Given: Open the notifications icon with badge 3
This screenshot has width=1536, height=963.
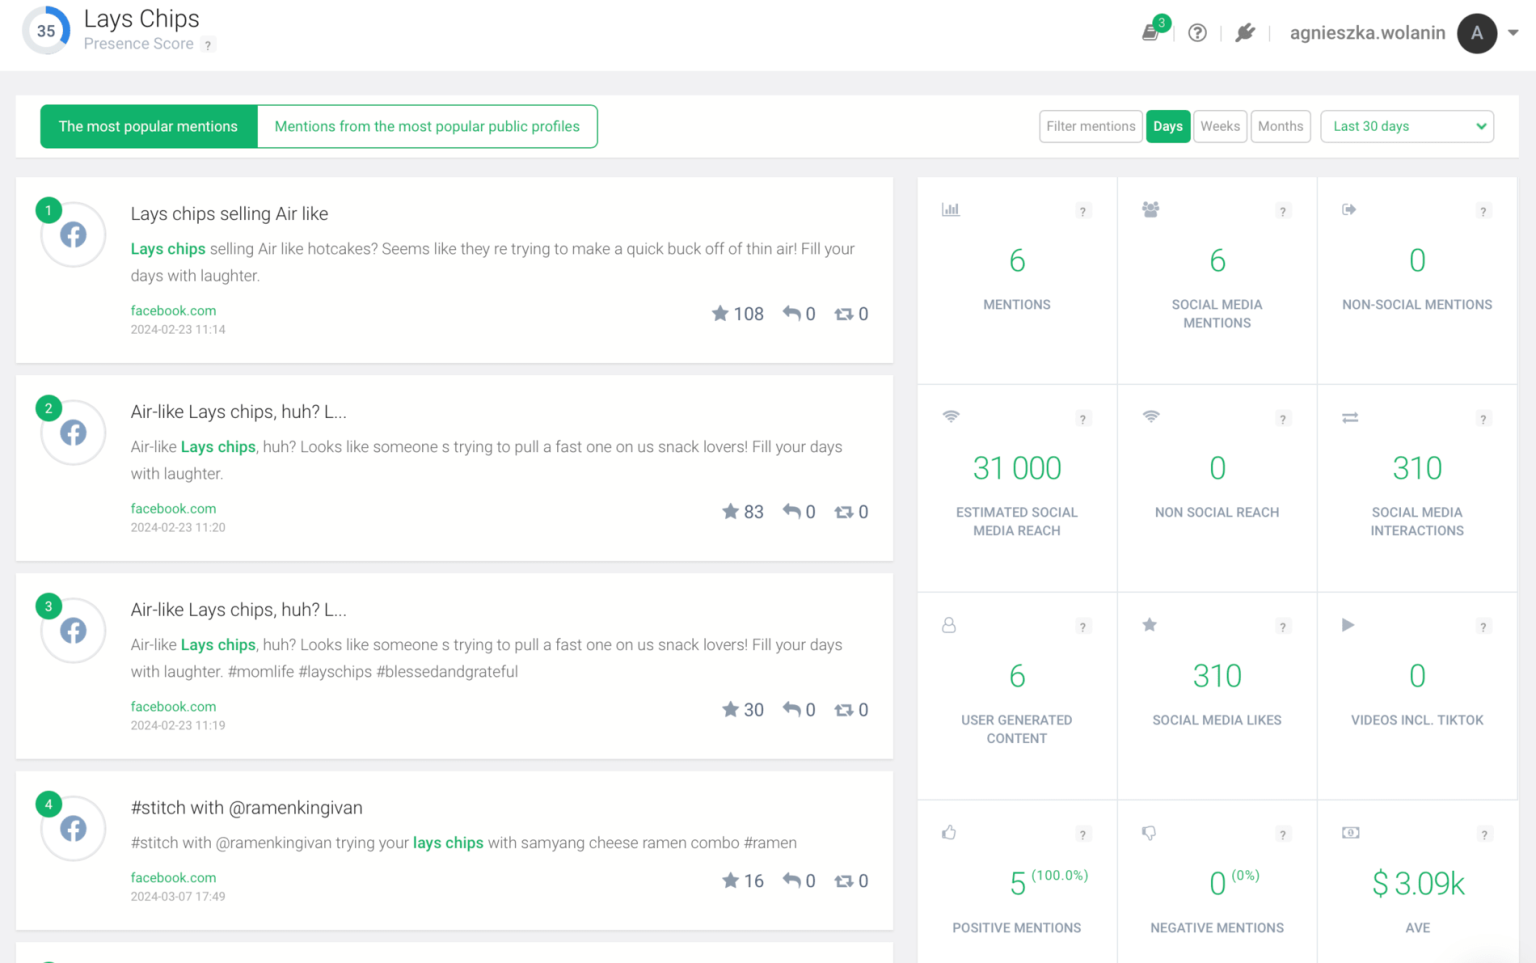Looking at the screenshot, I should click(x=1150, y=31).
